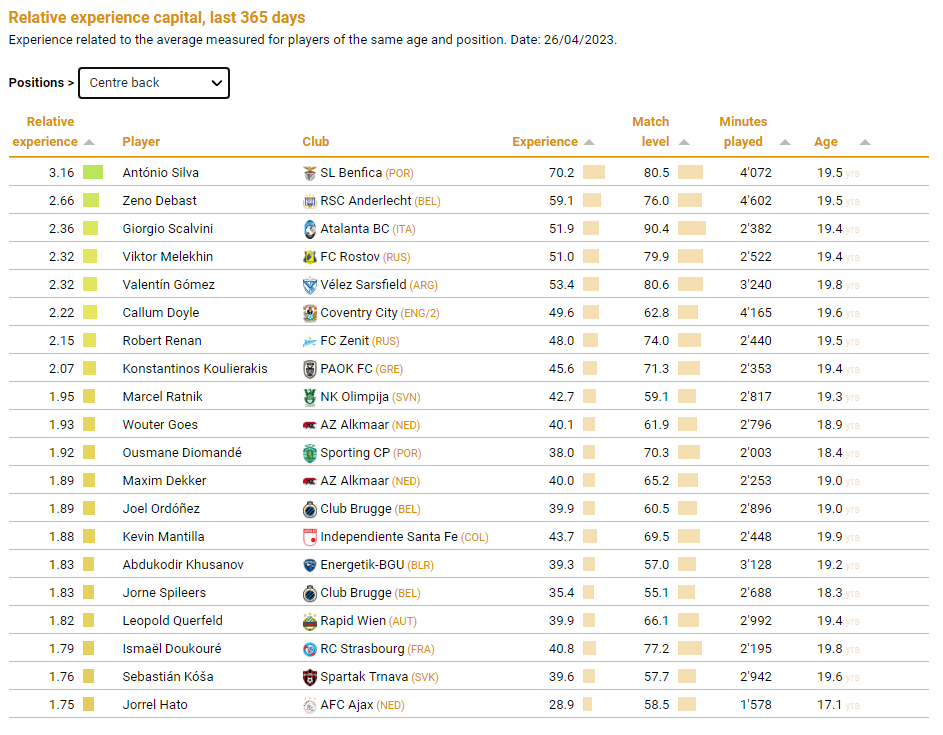Sort by Relative experience using its arrow
The height and width of the screenshot is (735, 943).
(90, 142)
